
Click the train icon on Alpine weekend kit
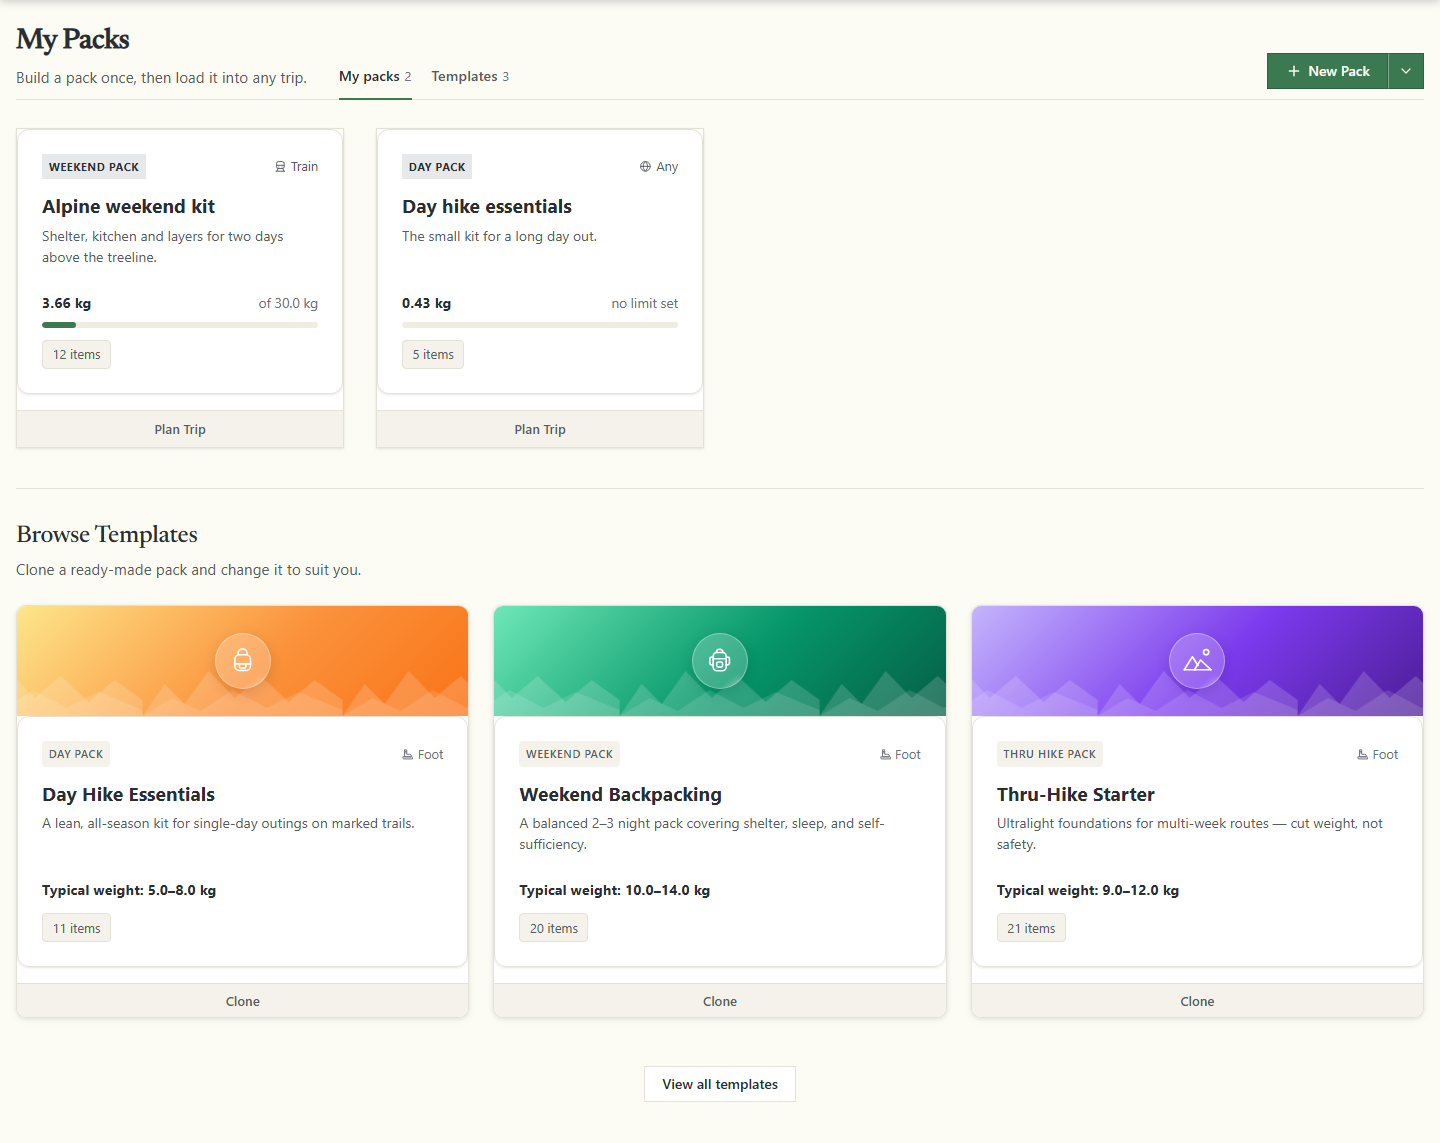tap(281, 167)
